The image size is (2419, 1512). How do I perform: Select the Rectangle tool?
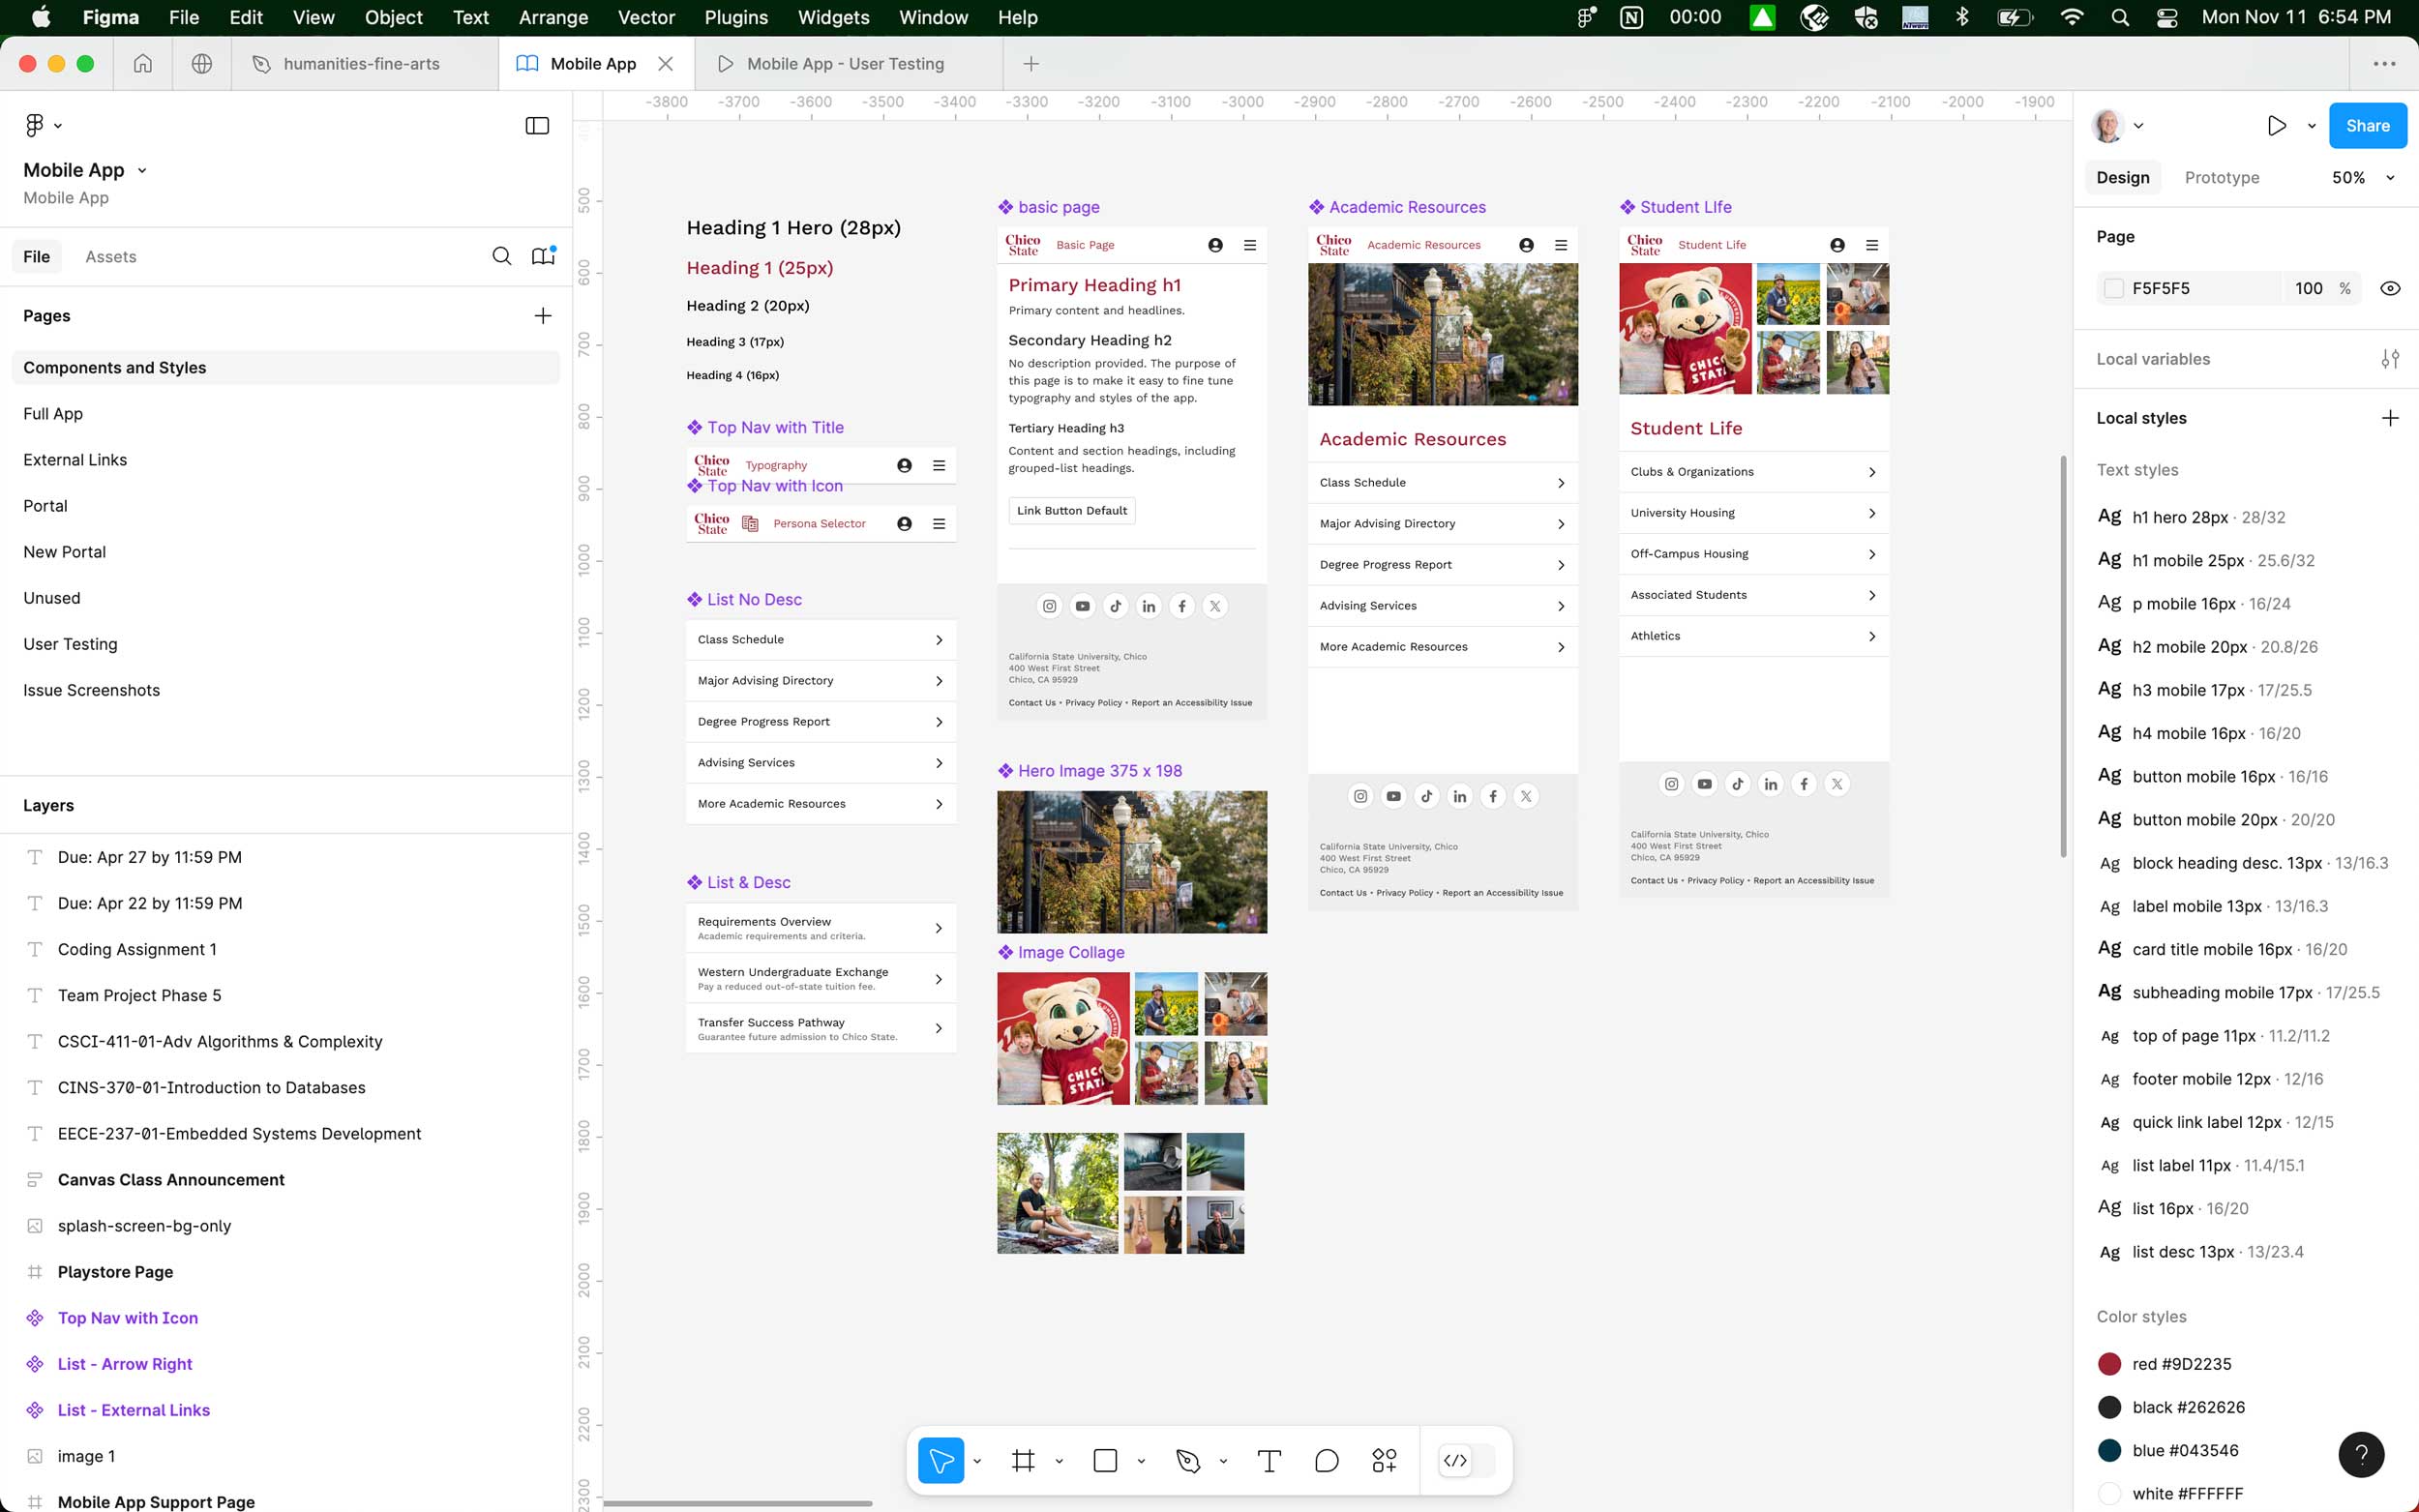coord(1104,1460)
